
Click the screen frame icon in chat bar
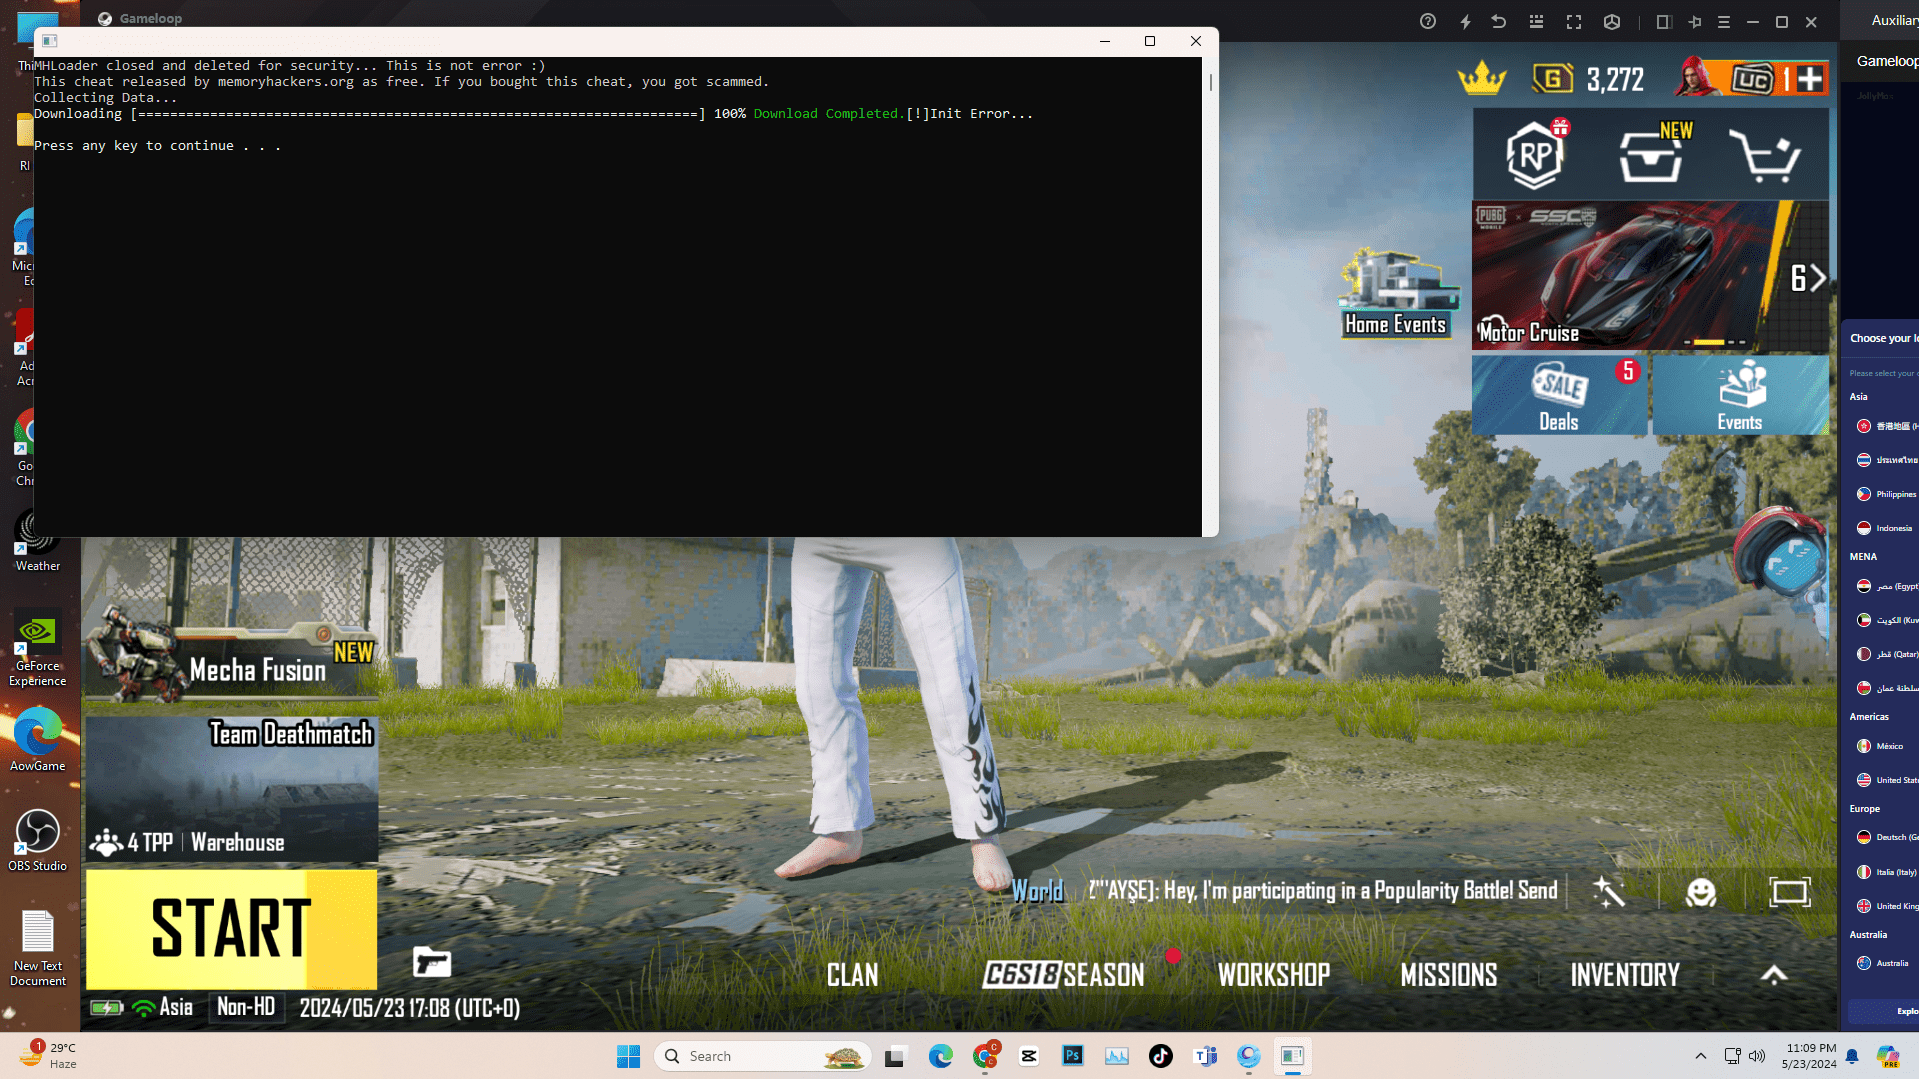pyautogui.click(x=1790, y=892)
